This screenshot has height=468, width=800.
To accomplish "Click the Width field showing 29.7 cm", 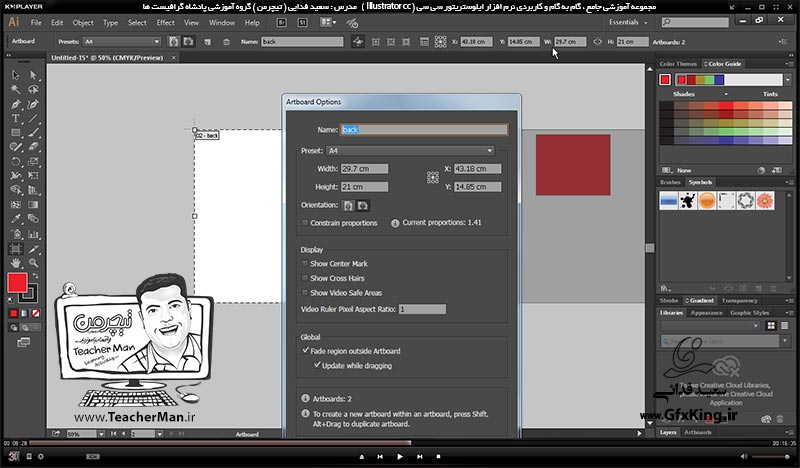I will [364, 169].
